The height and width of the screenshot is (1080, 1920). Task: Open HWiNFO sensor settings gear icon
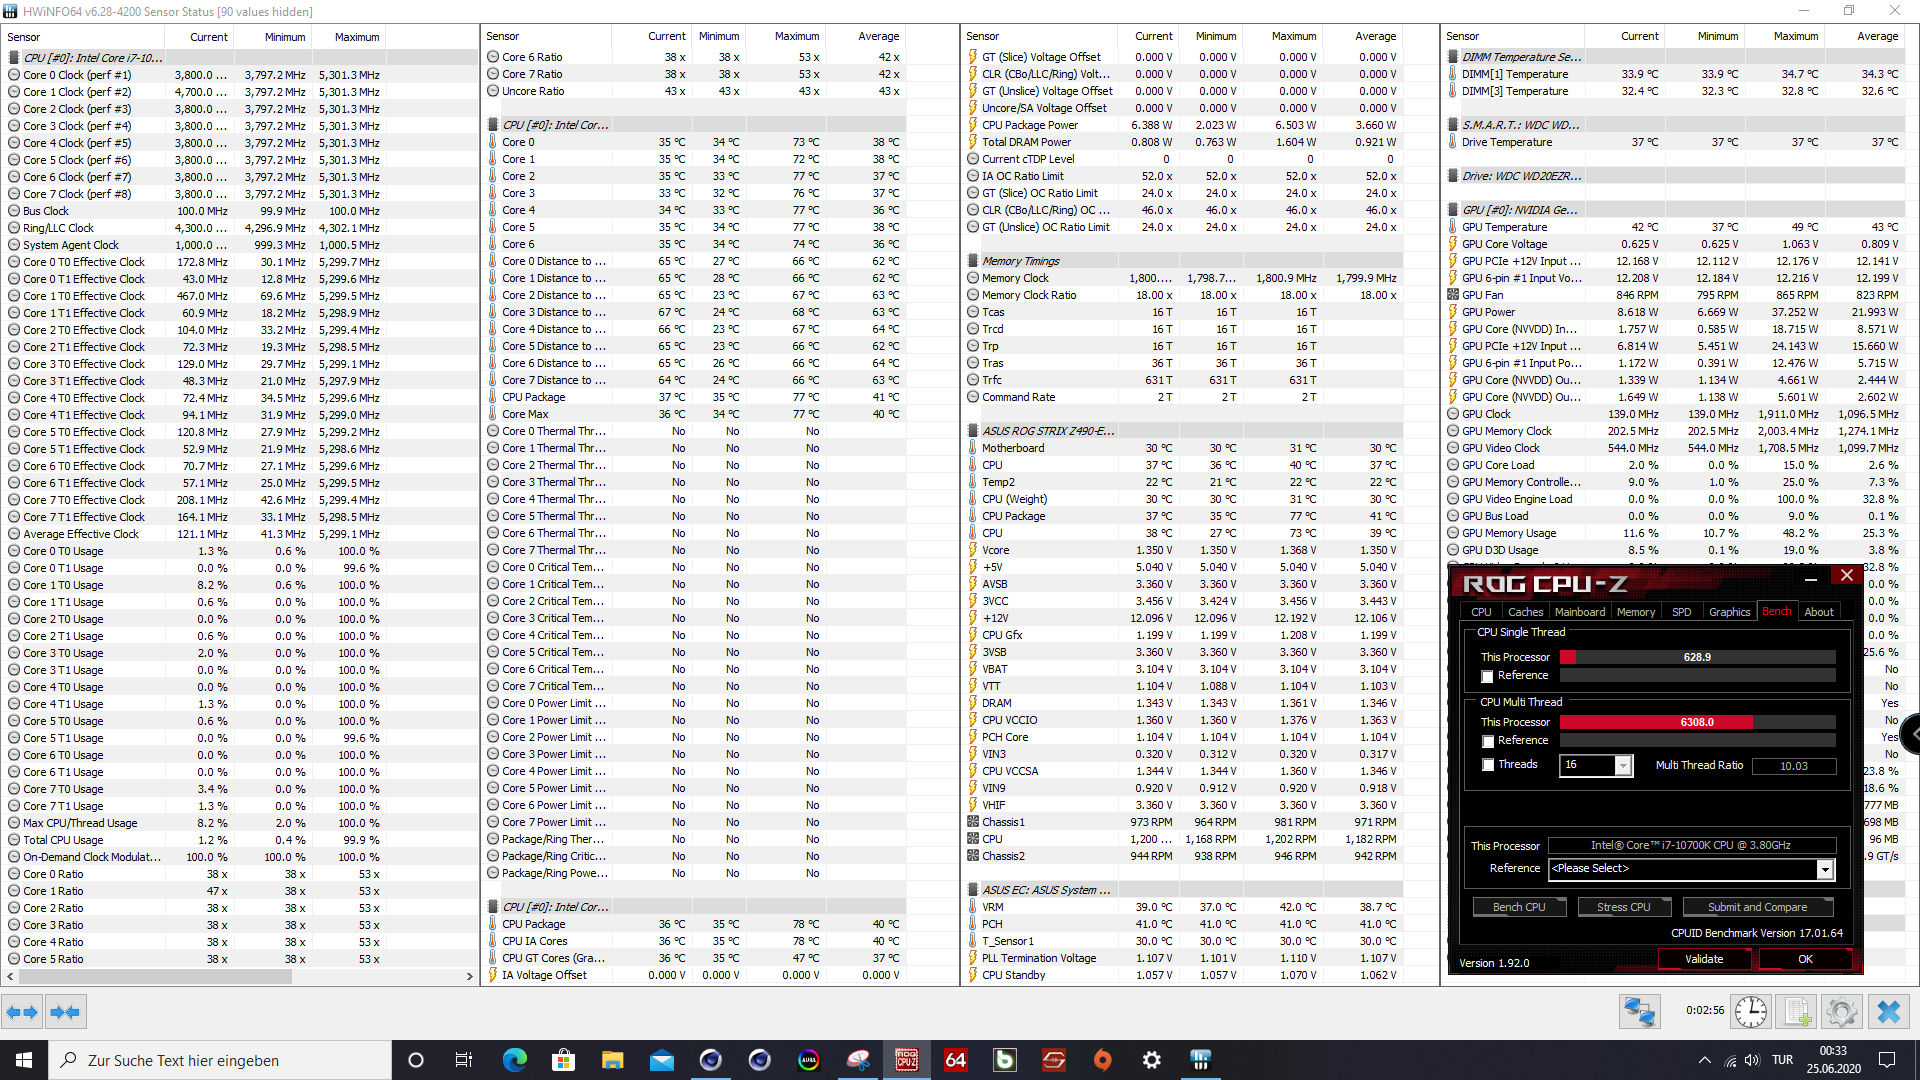(x=1842, y=1012)
